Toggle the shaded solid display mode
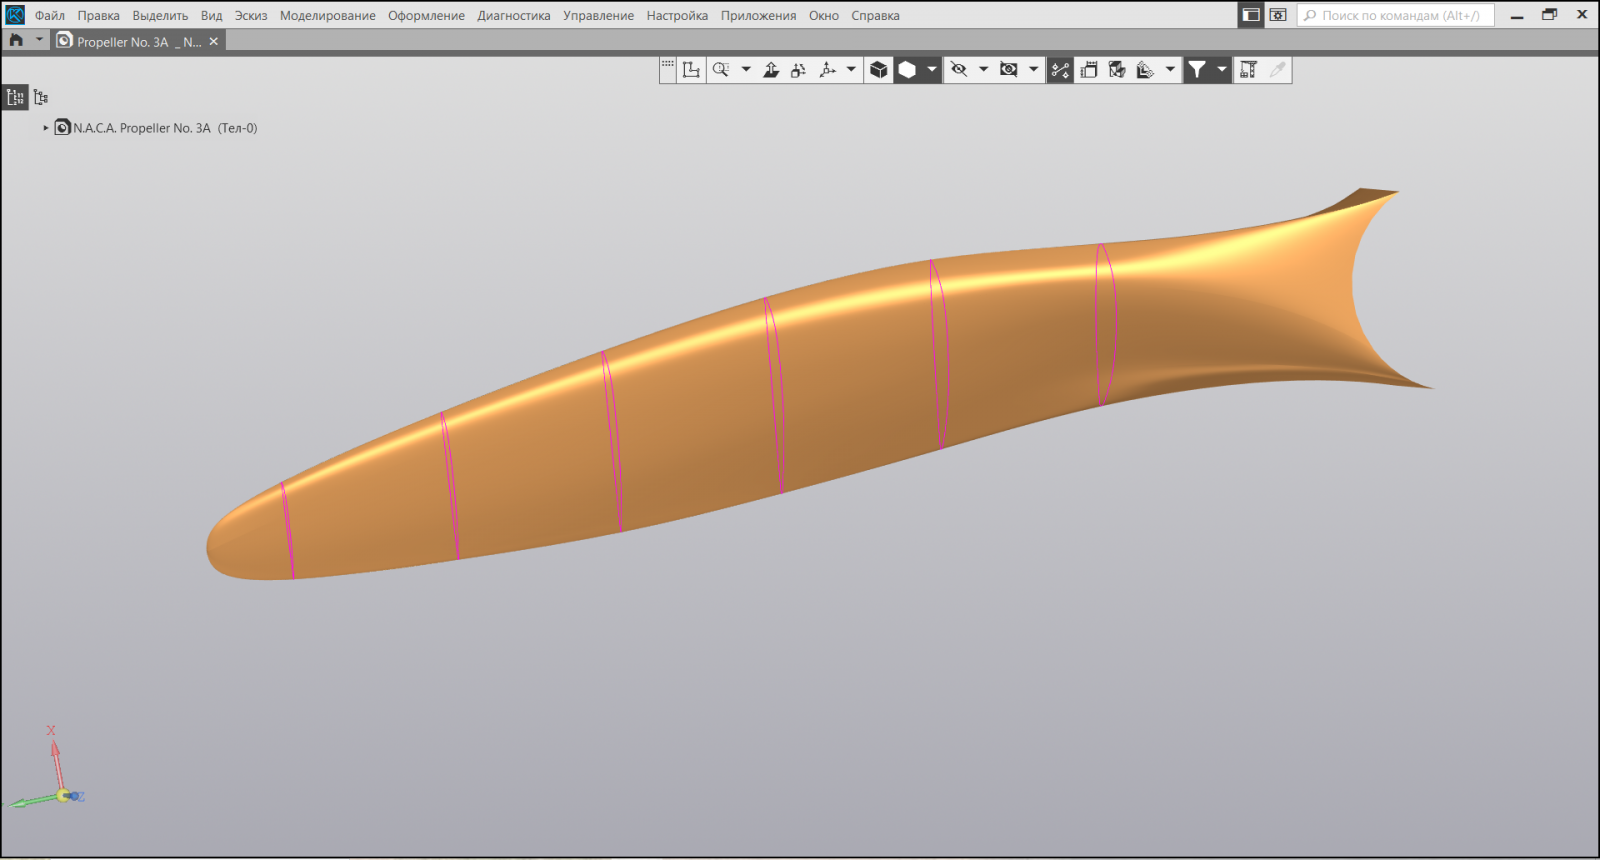Image resolution: width=1600 pixels, height=860 pixels. pyautogui.click(x=907, y=69)
